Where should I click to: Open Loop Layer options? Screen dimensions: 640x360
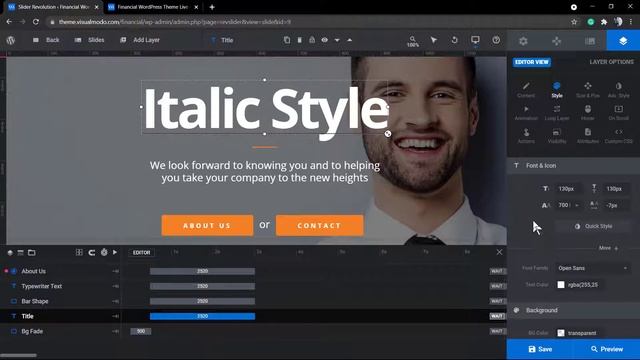557,113
